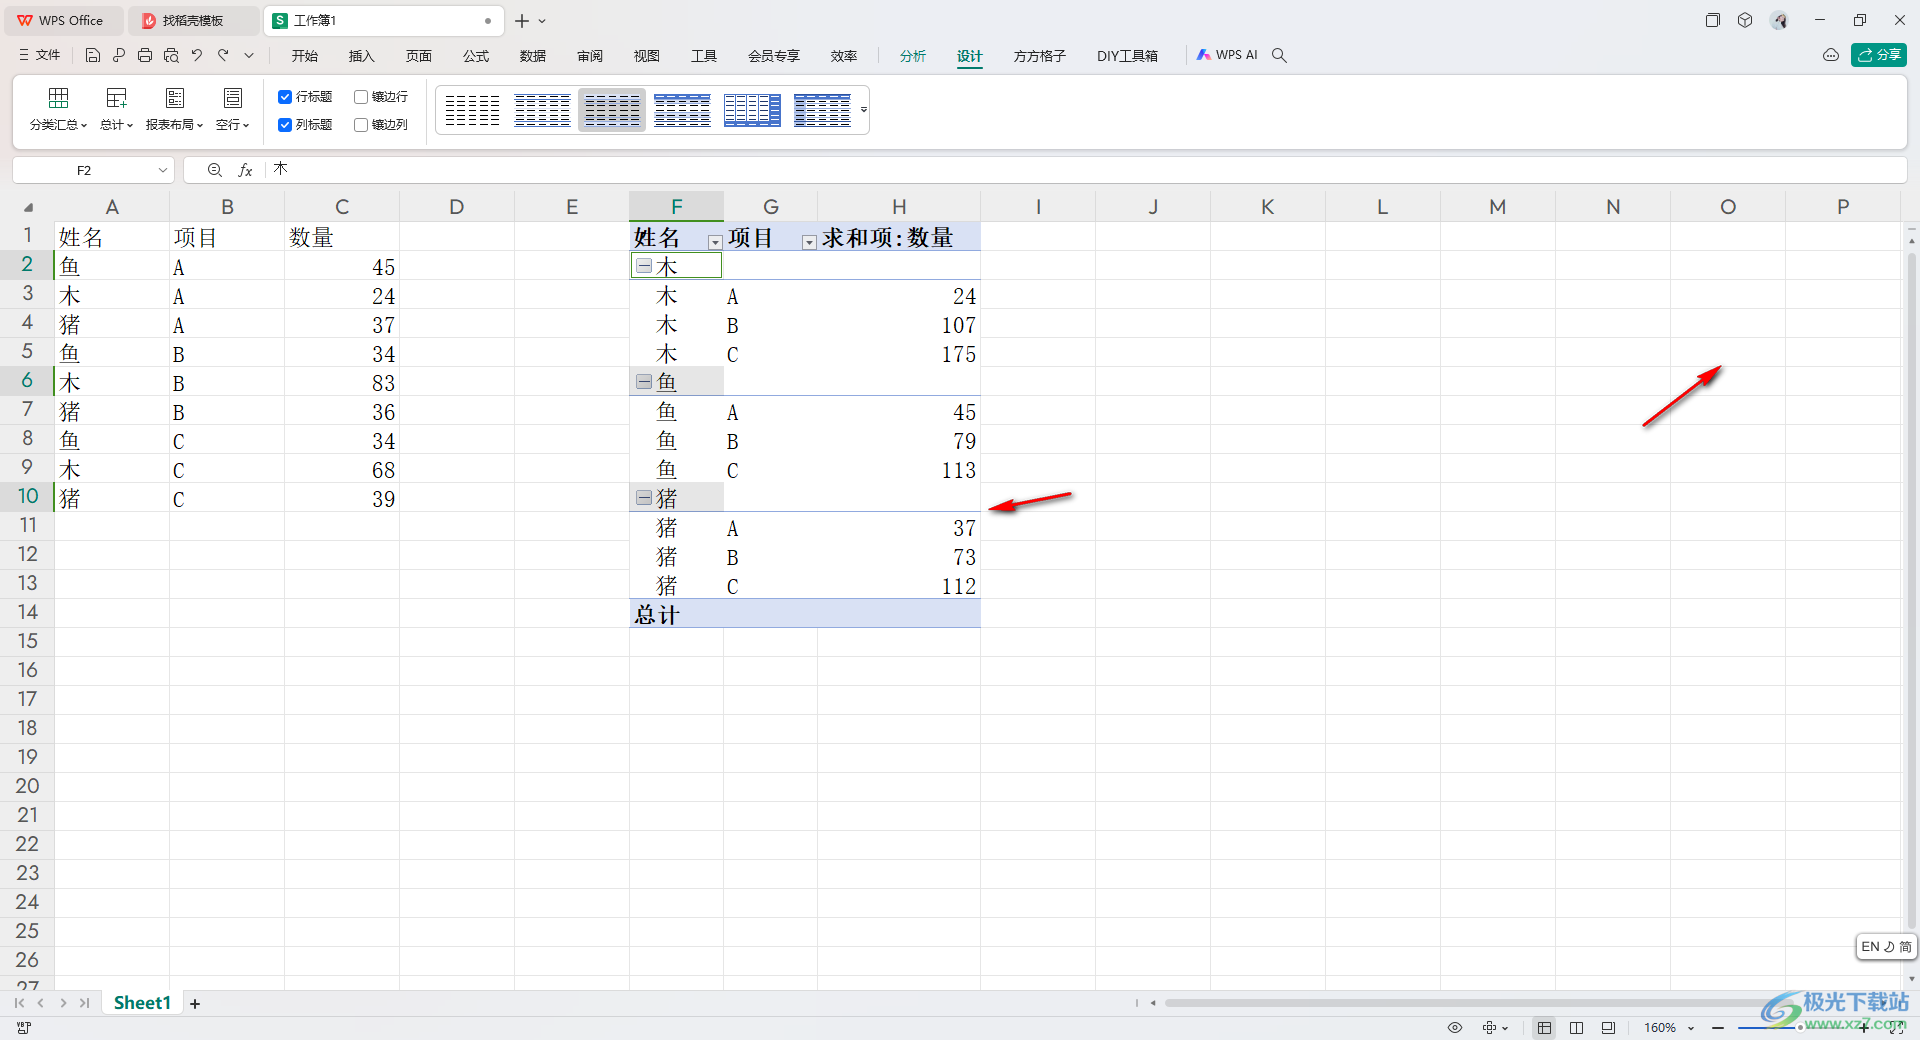This screenshot has height=1040, width=1920.
Task: Select the Sheet1 sheet tab
Action: pos(142,1003)
